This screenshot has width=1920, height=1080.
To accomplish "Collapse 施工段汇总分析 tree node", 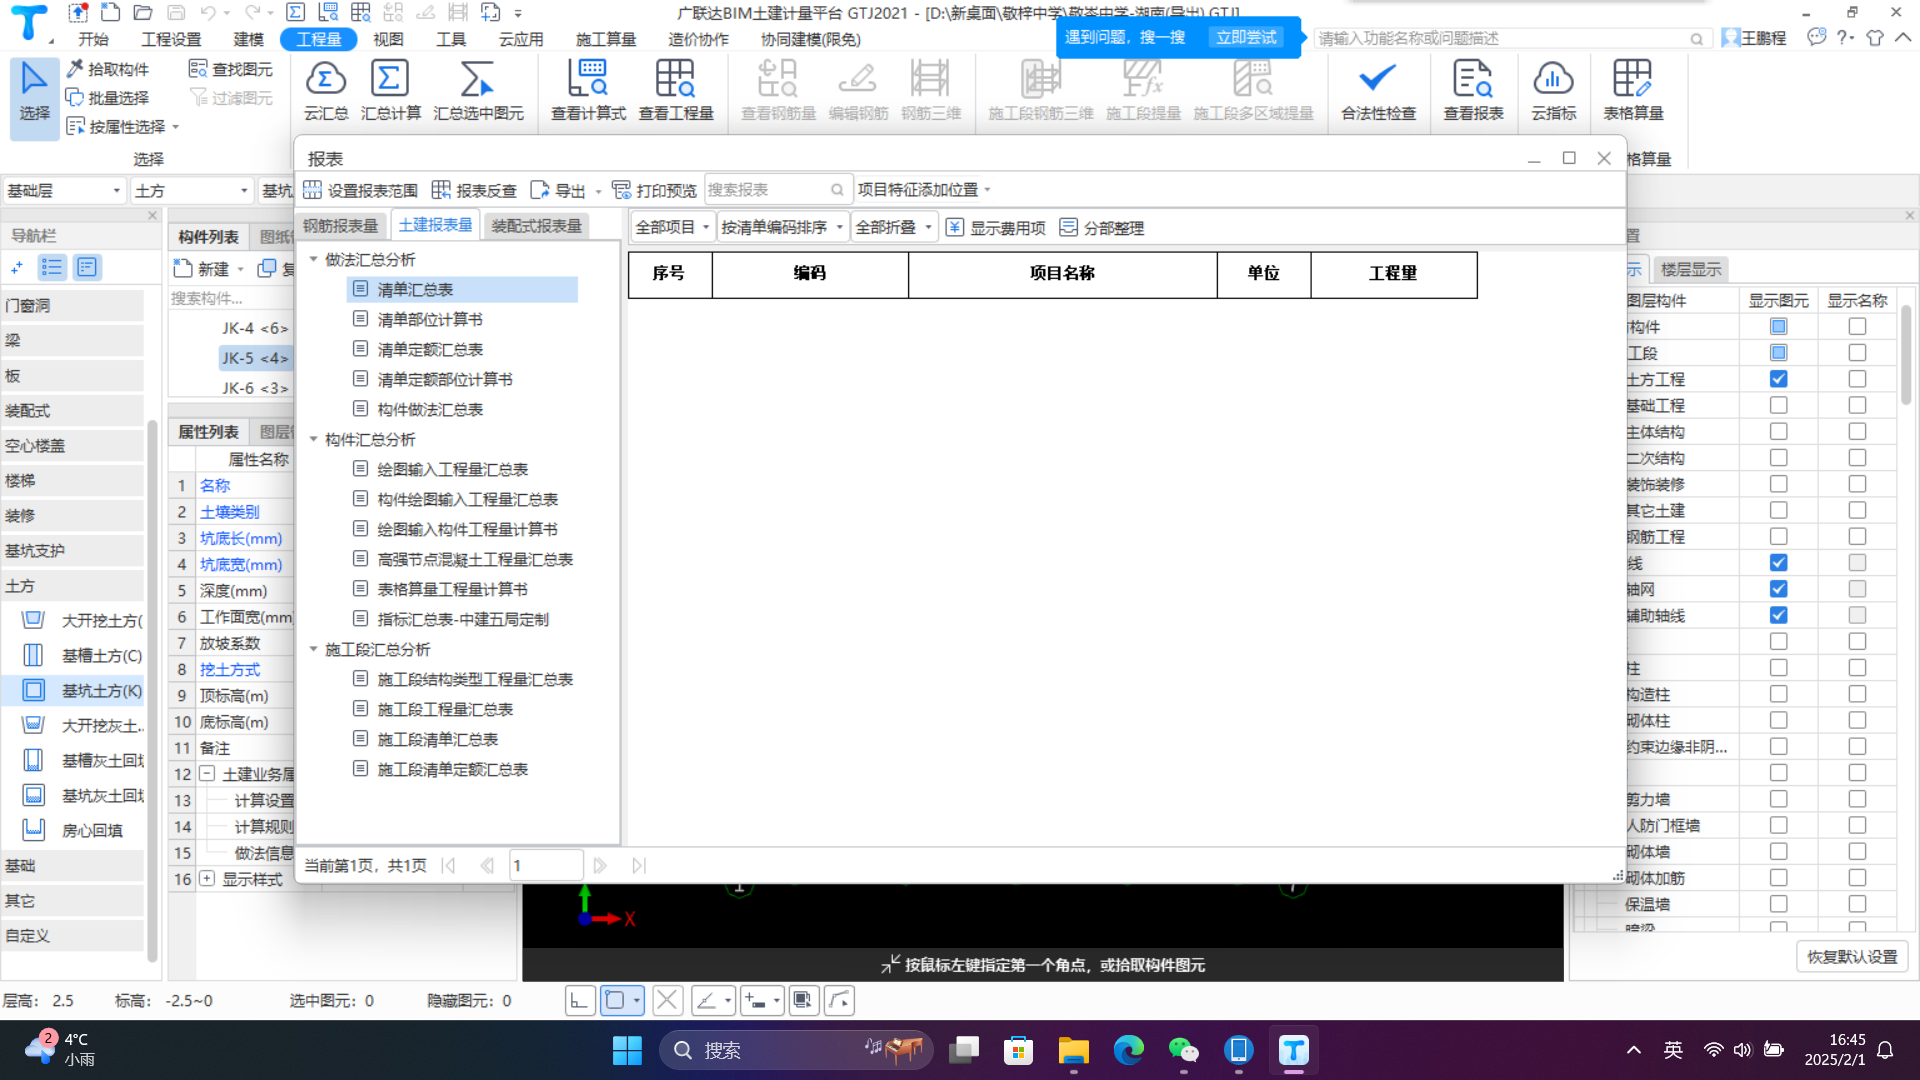I will (313, 649).
